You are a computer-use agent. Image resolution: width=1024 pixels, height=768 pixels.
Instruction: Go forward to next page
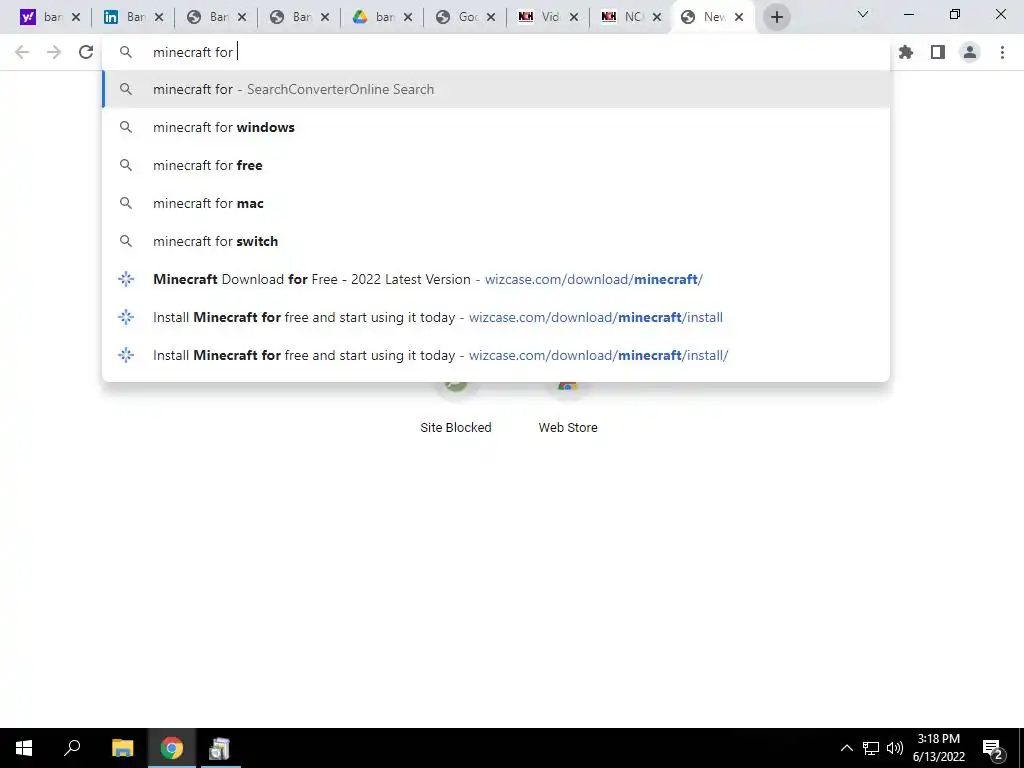[x=54, y=52]
